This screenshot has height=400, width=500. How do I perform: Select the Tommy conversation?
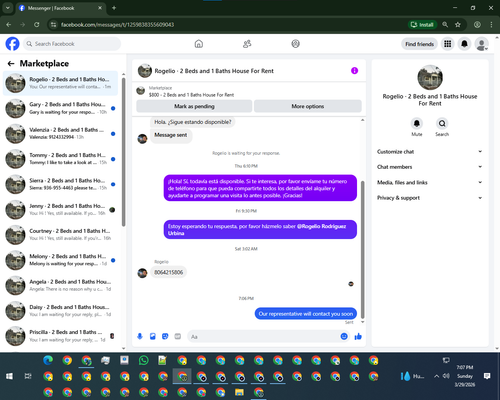[60, 159]
